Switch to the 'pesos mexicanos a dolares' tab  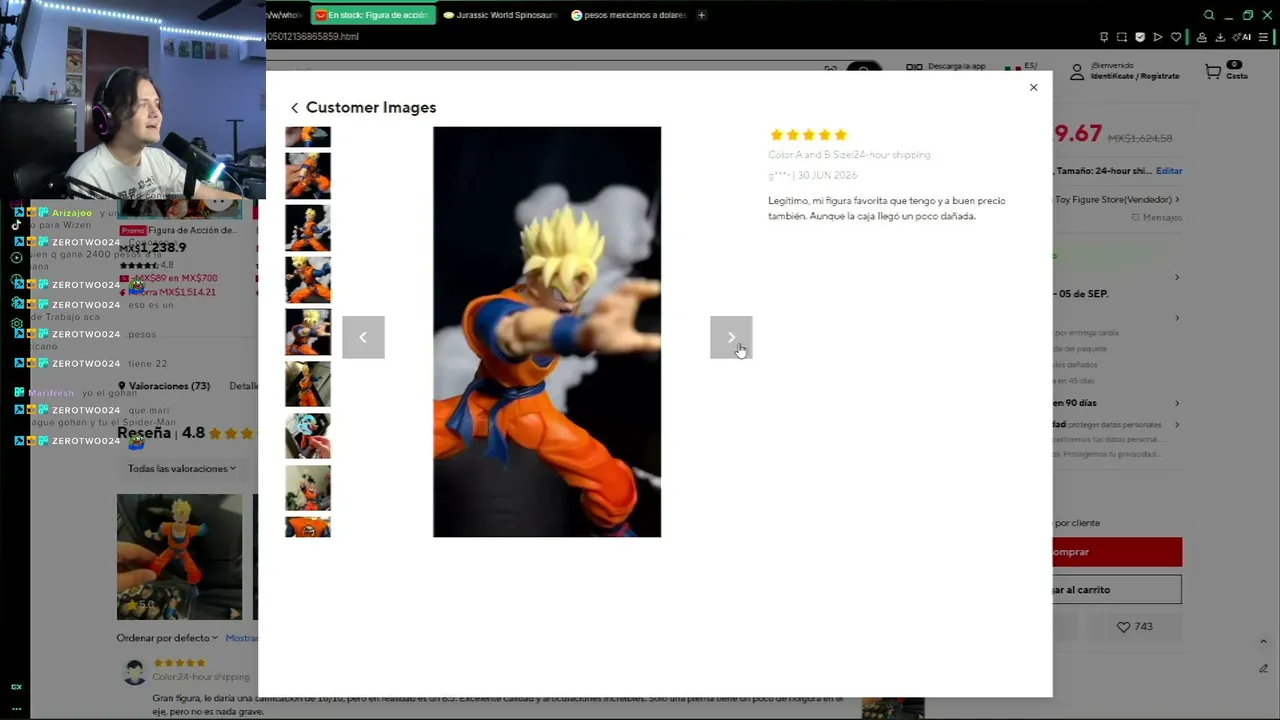click(x=628, y=15)
